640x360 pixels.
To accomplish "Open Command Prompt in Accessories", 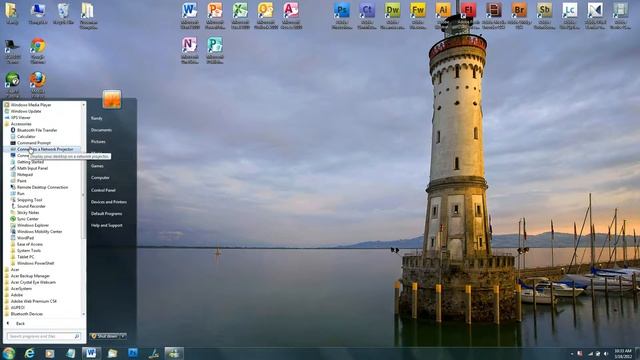I will [34, 143].
